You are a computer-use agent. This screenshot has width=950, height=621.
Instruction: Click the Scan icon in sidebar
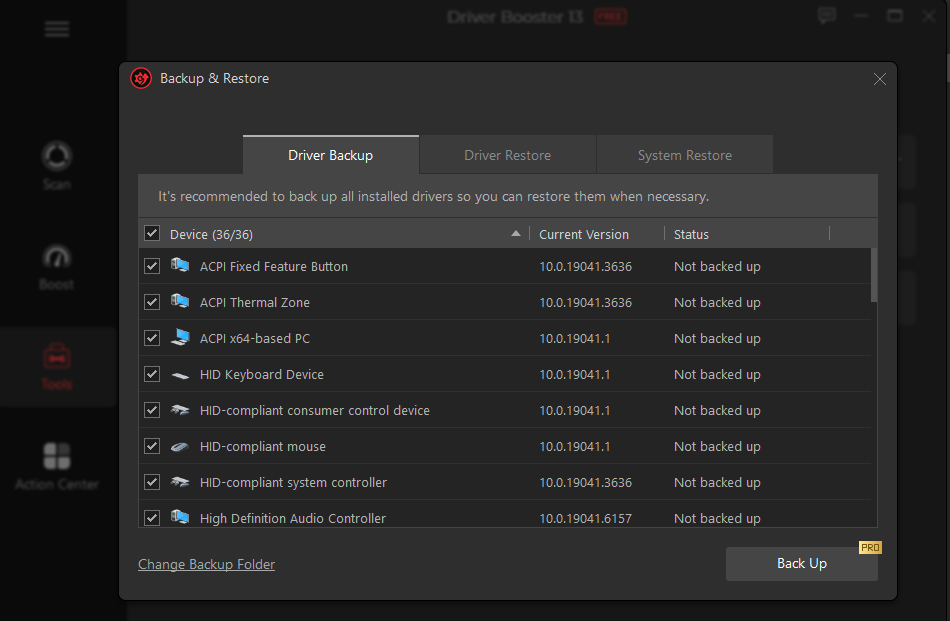coord(56,158)
